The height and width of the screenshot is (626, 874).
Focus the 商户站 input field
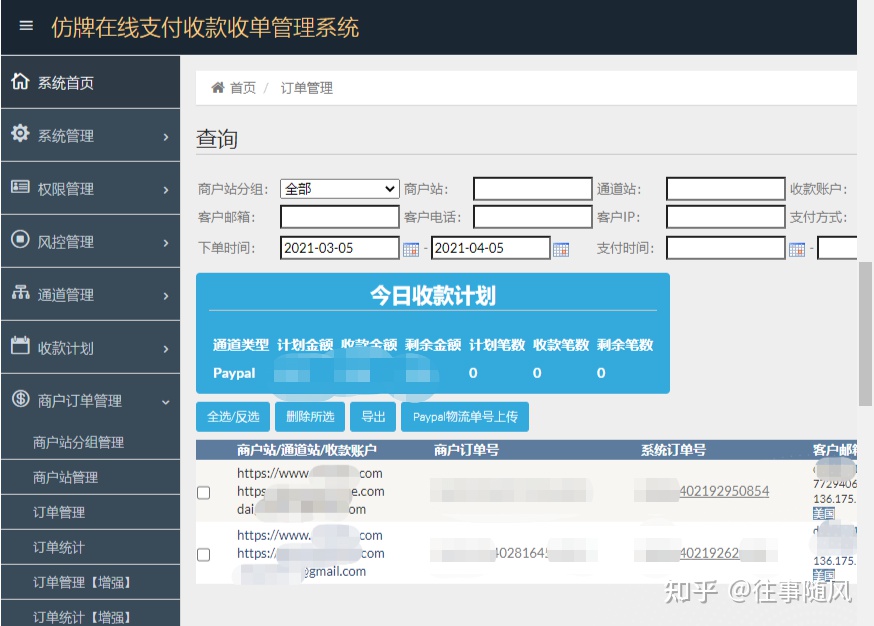pyautogui.click(x=532, y=188)
